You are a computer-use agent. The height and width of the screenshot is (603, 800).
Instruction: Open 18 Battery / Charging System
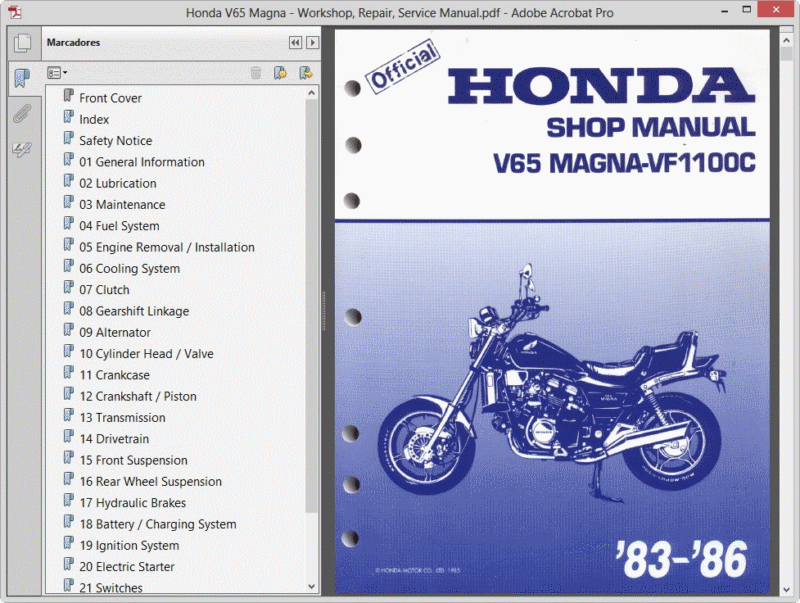click(x=158, y=524)
